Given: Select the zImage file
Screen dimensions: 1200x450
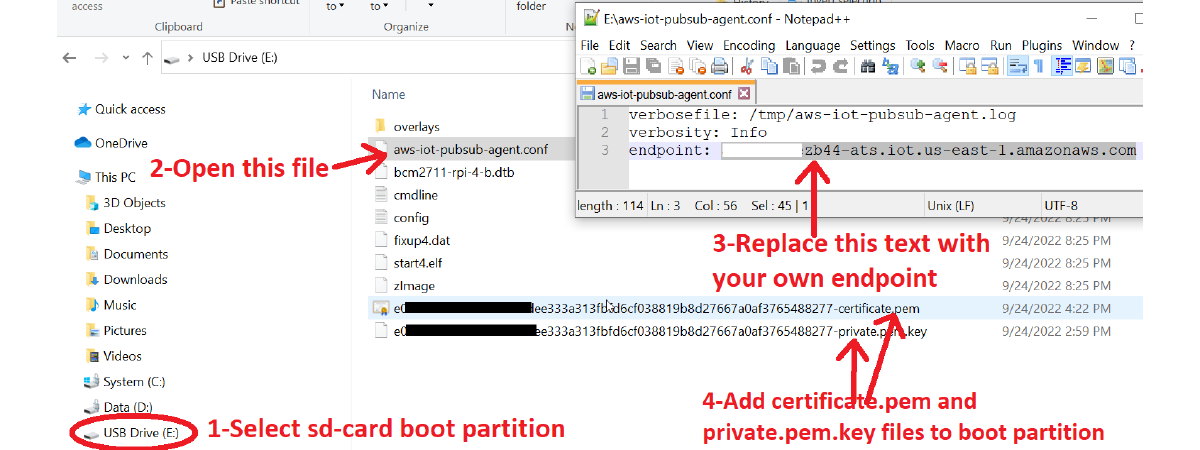Looking at the screenshot, I should click(x=414, y=286).
